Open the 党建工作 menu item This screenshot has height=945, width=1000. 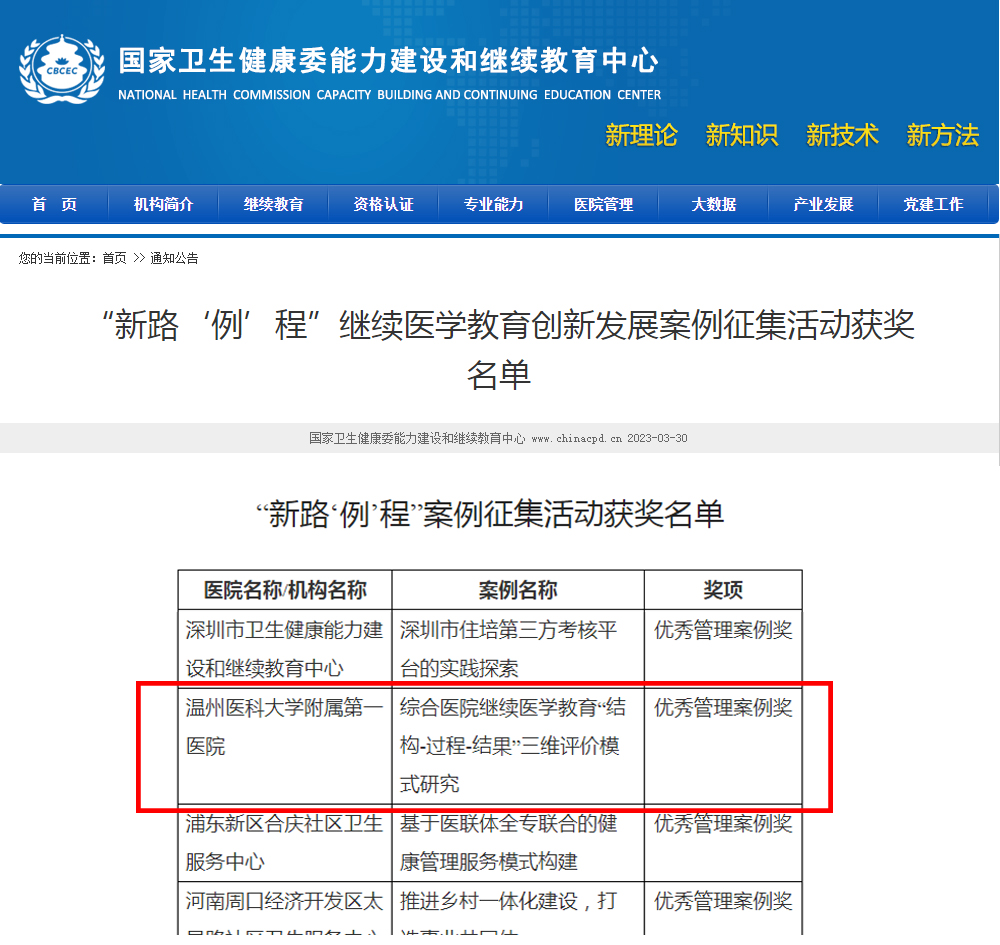933,204
